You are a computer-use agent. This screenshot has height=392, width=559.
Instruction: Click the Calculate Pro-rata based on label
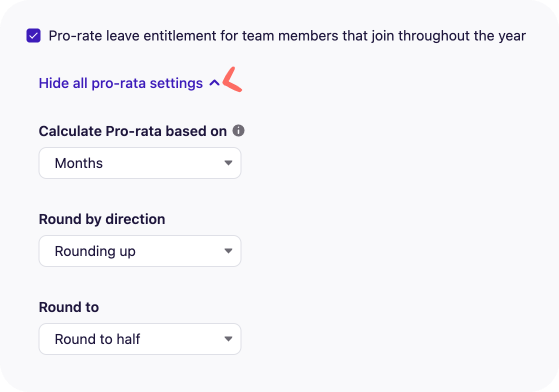(x=133, y=131)
